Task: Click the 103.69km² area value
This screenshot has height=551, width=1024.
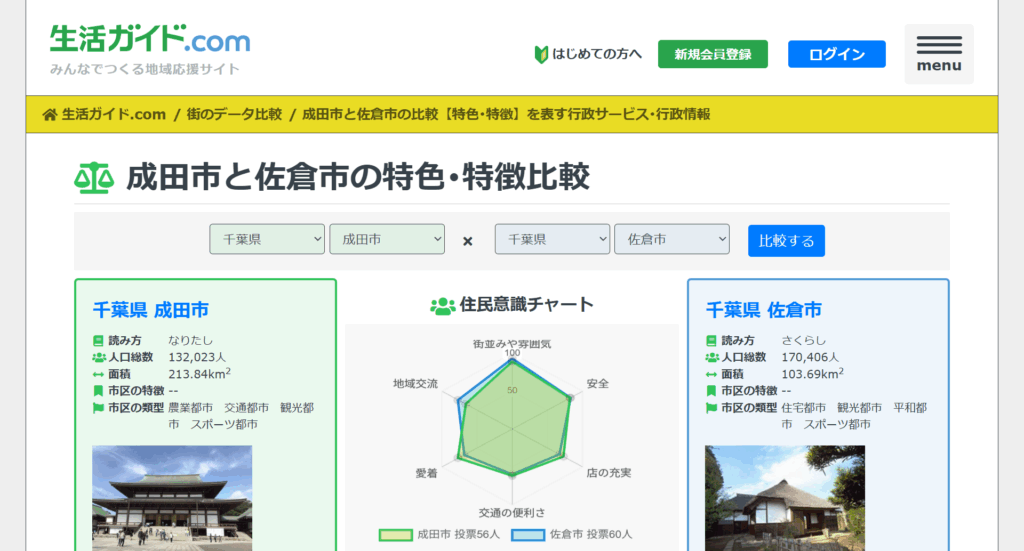Action: click(x=812, y=374)
